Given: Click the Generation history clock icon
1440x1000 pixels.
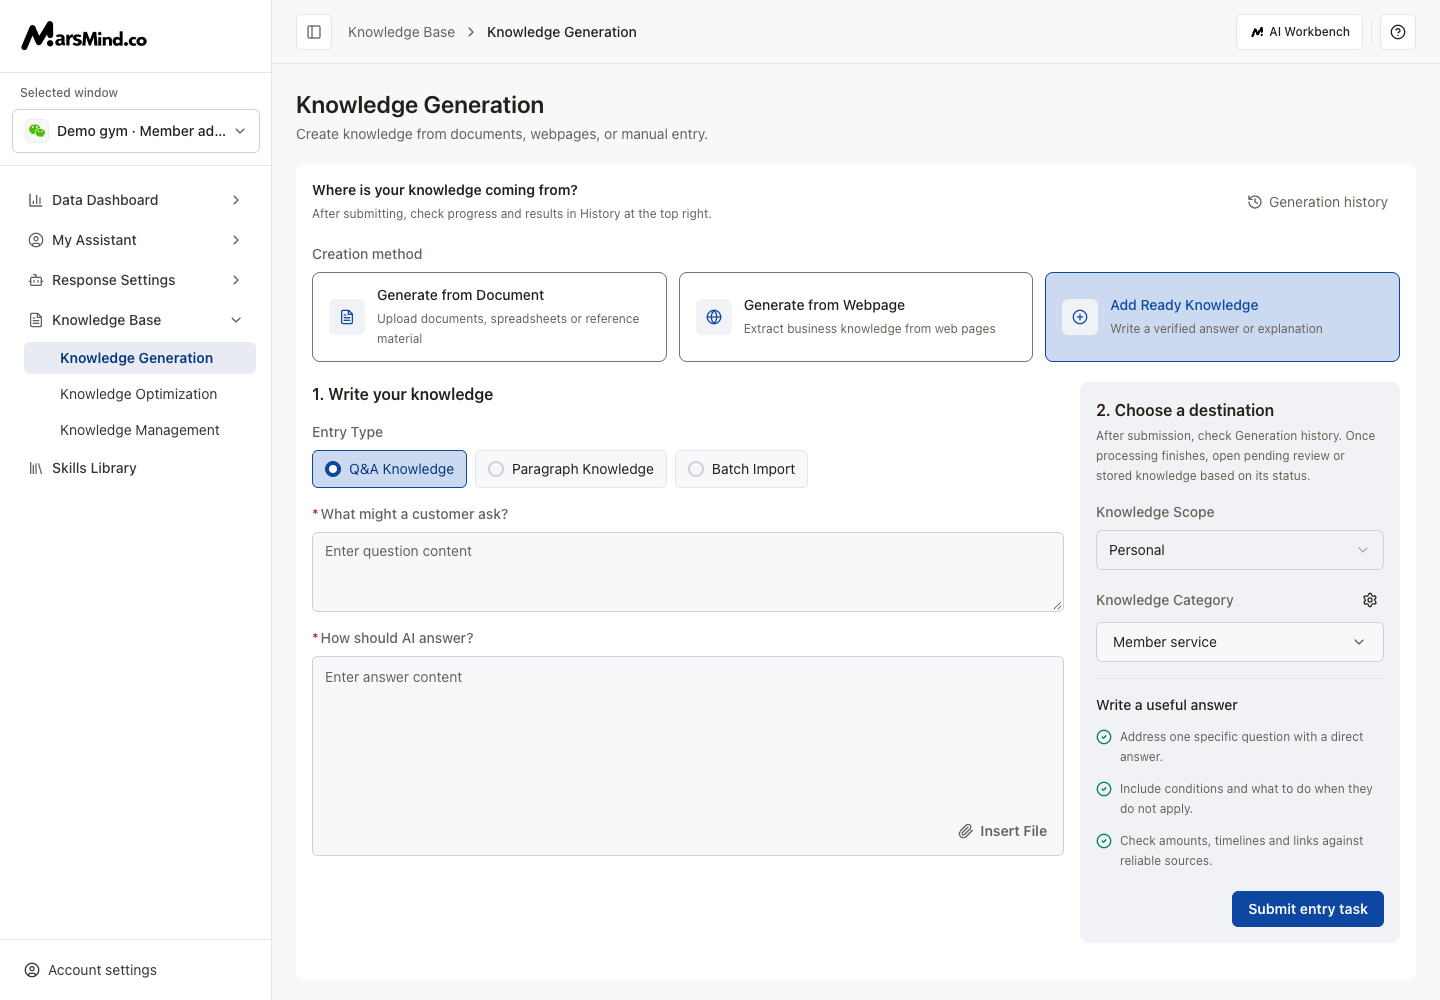Looking at the screenshot, I should [x=1255, y=202].
